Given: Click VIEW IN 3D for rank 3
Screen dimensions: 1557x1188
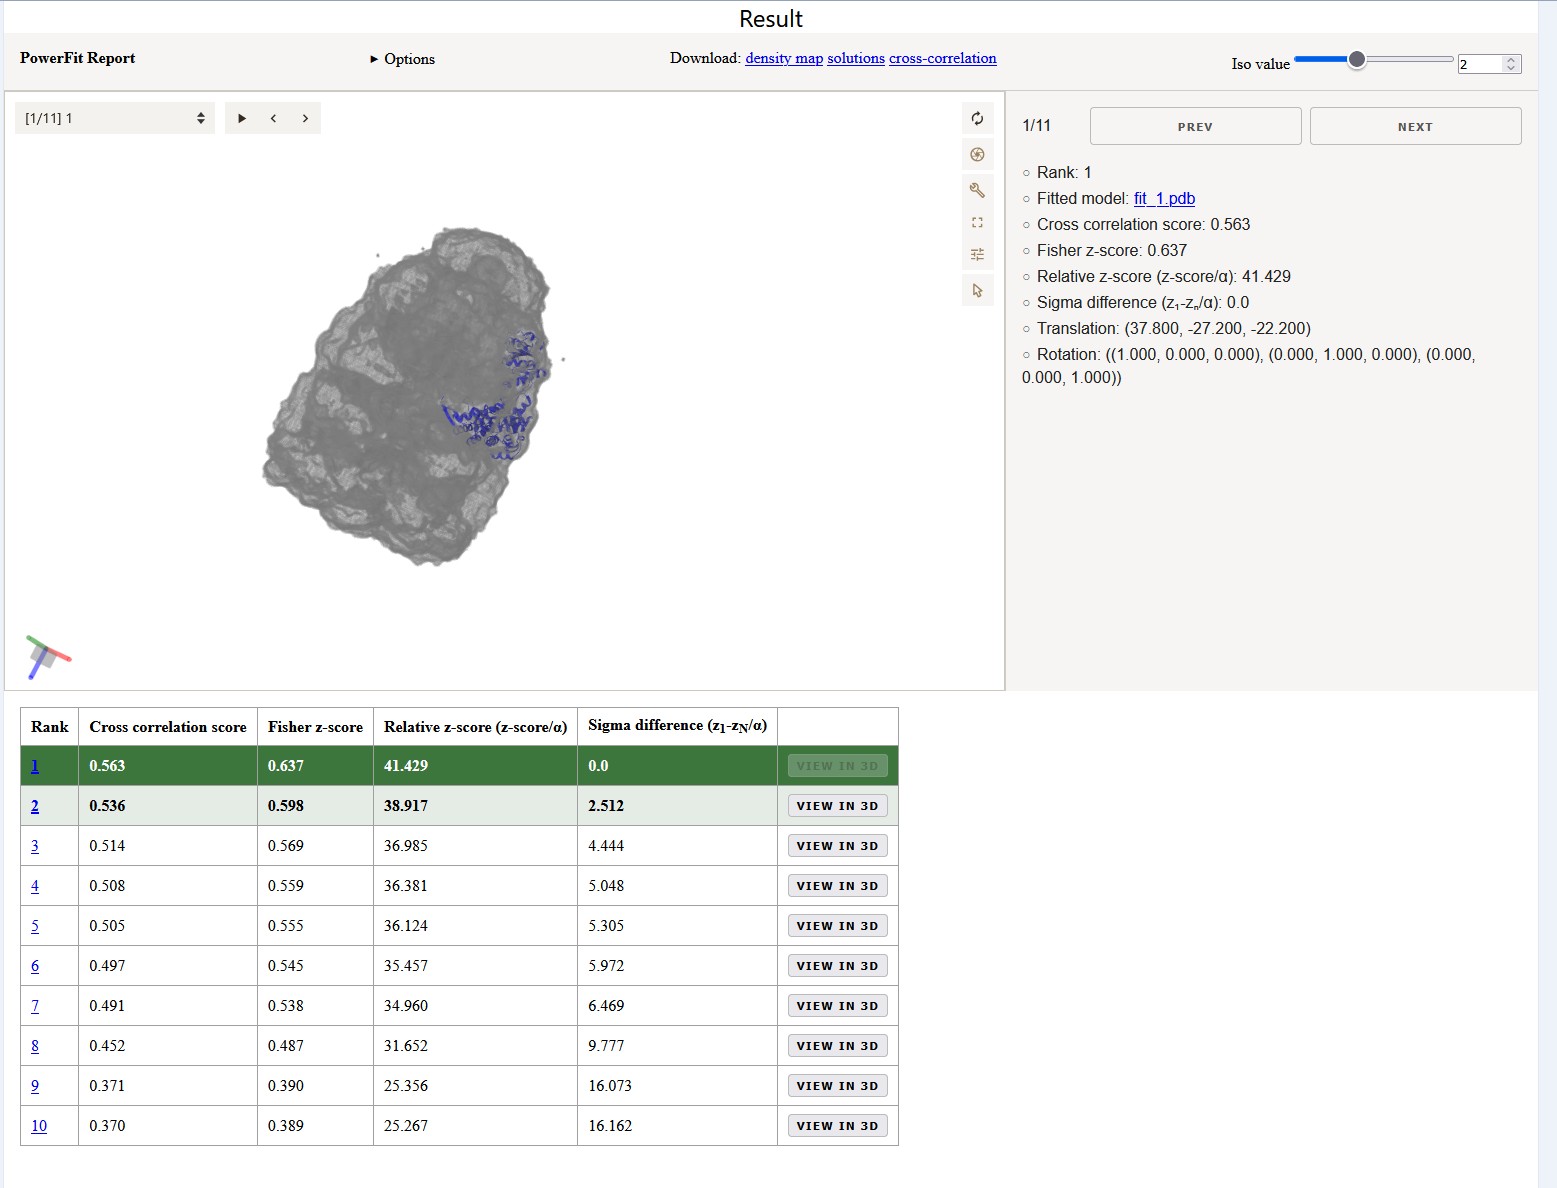Looking at the screenshot, I should pos(837,846).
